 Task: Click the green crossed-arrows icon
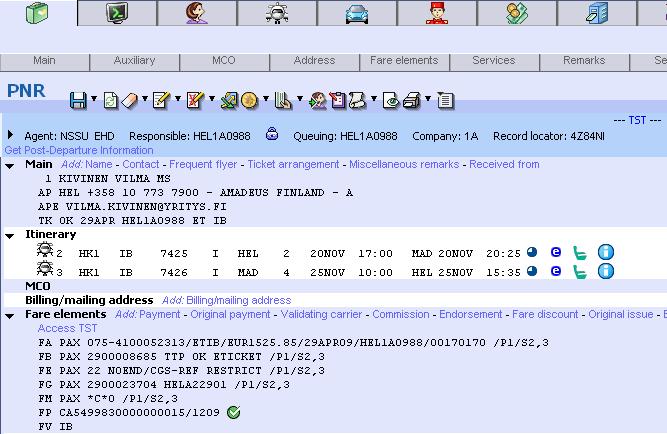(229, 100)
